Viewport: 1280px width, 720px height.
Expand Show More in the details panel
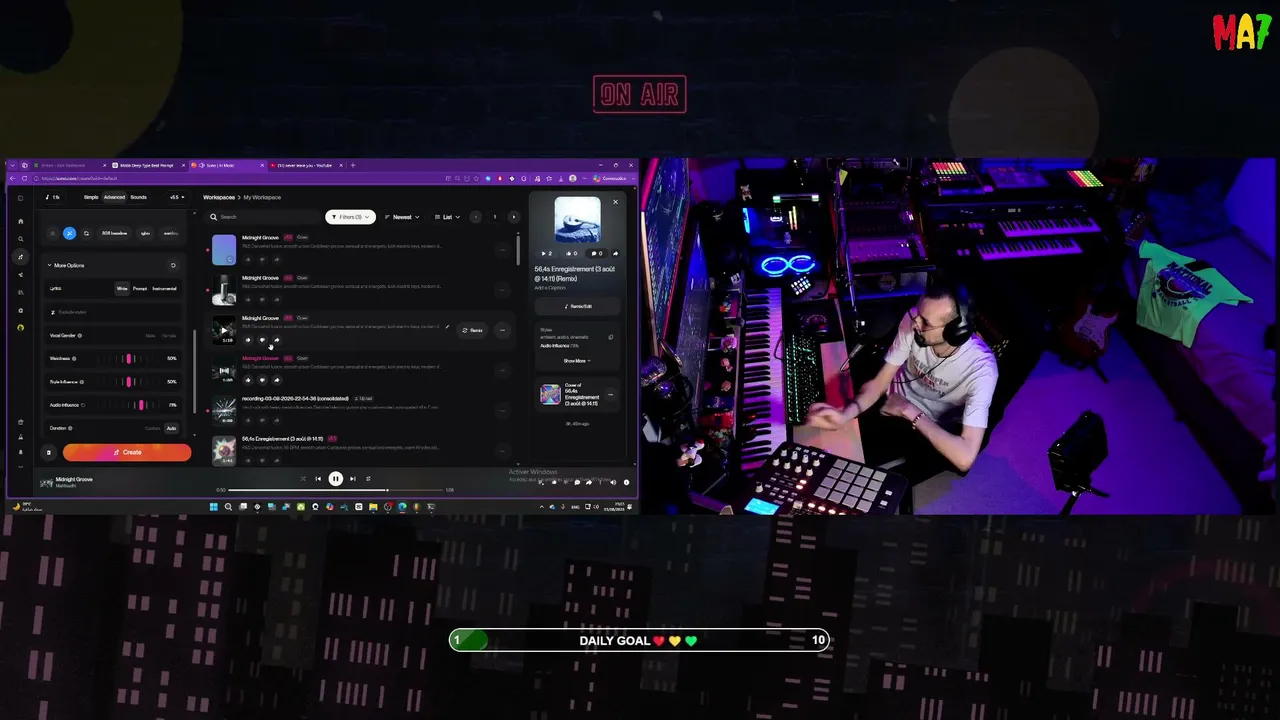pos(577,361)
